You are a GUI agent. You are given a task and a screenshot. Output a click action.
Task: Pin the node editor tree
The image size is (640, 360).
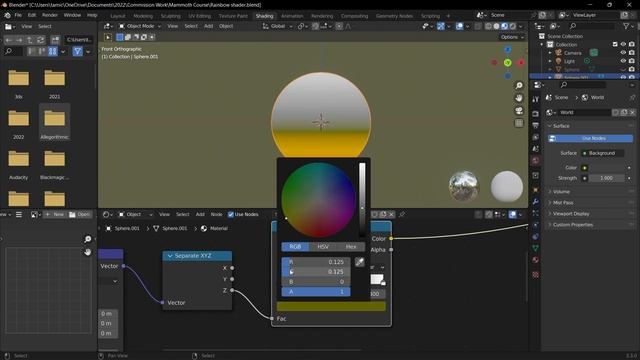tap(402, 214)
